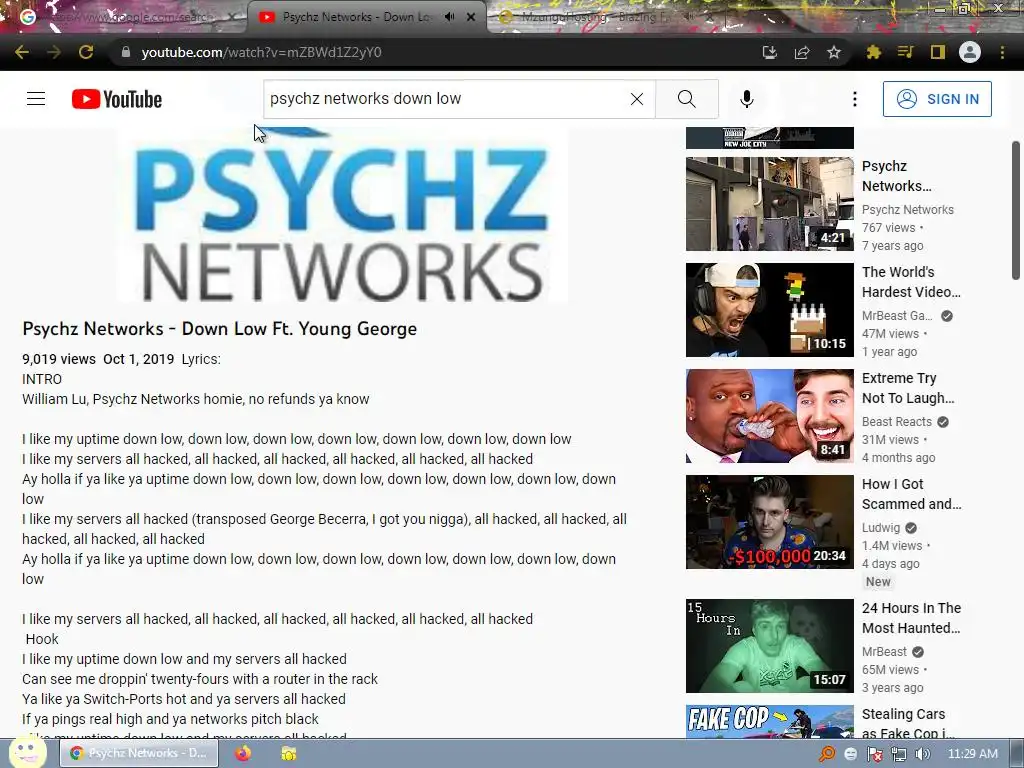1024x768 pixels.
Task: Click the SIGN IN button
Action: click(937, 99)
